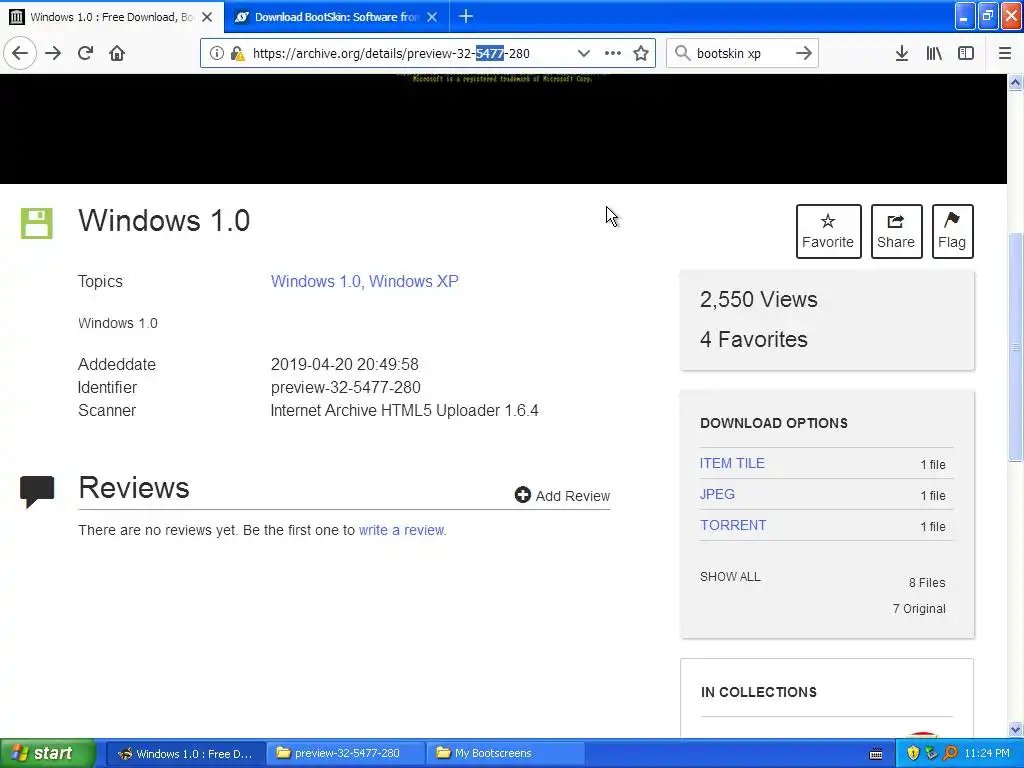Click scrollbar up arrow
Viewport: 1024px width, 768px height.
point(1016,82)
